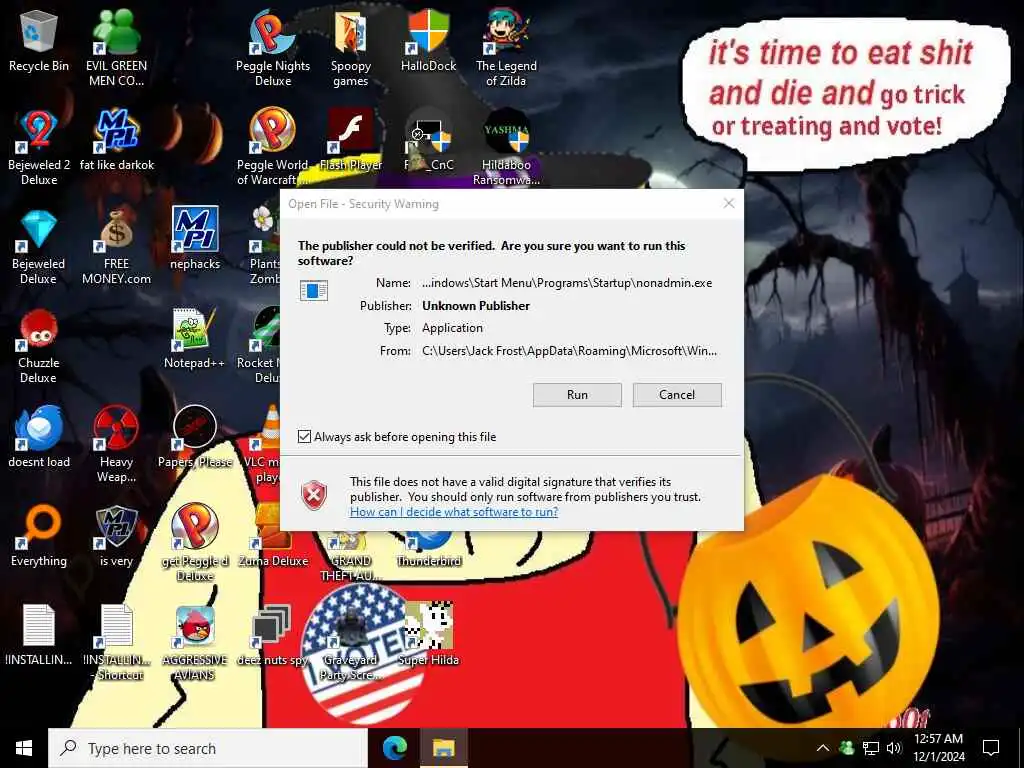Open the taskbar clock showing 12:57 AM
This screenshot has height=768, width=1024.
(938, 748)
